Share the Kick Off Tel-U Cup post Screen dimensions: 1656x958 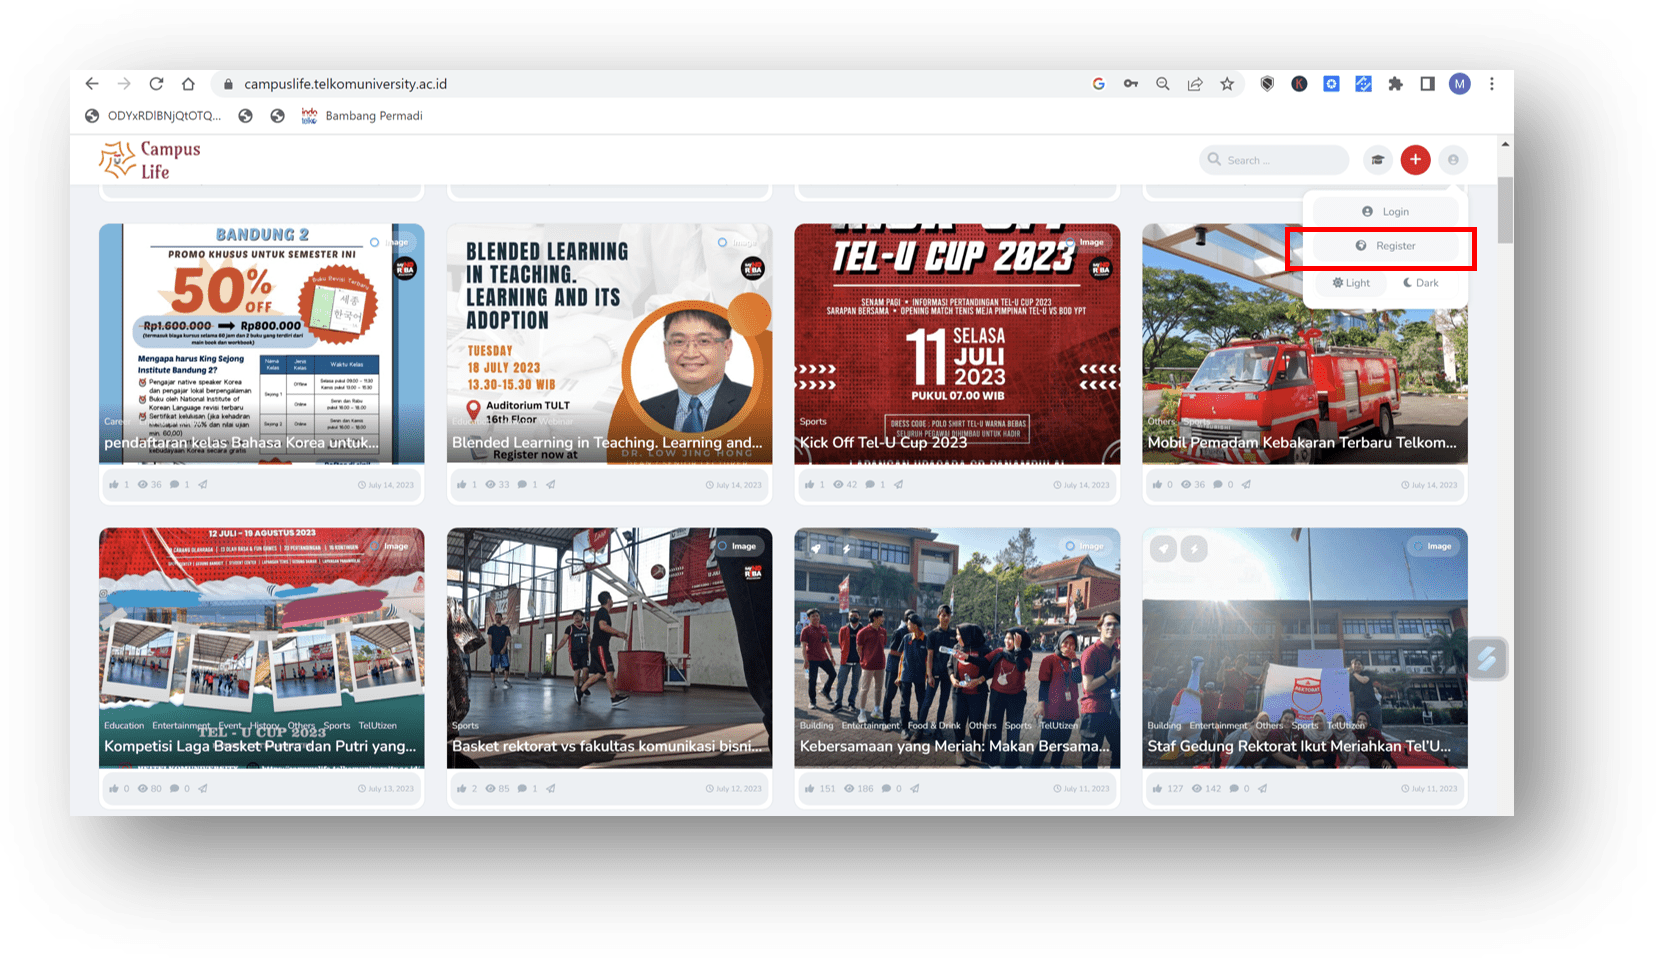tap(899, 485)
